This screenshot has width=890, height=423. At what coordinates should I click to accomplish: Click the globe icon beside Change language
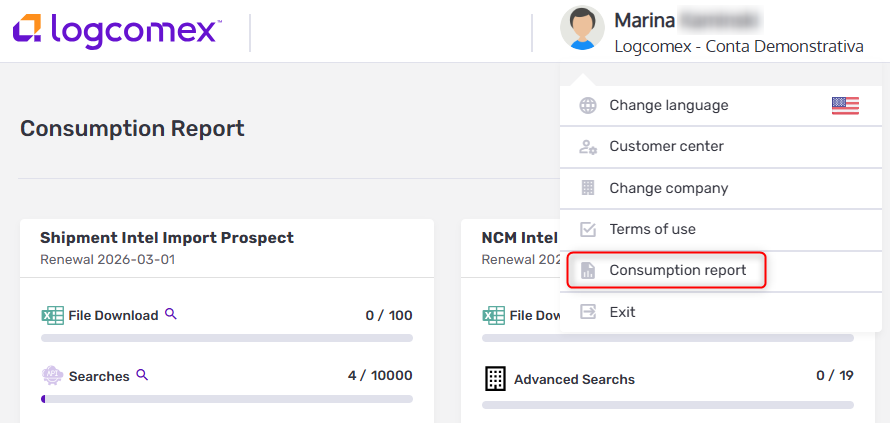coord(588,106)
